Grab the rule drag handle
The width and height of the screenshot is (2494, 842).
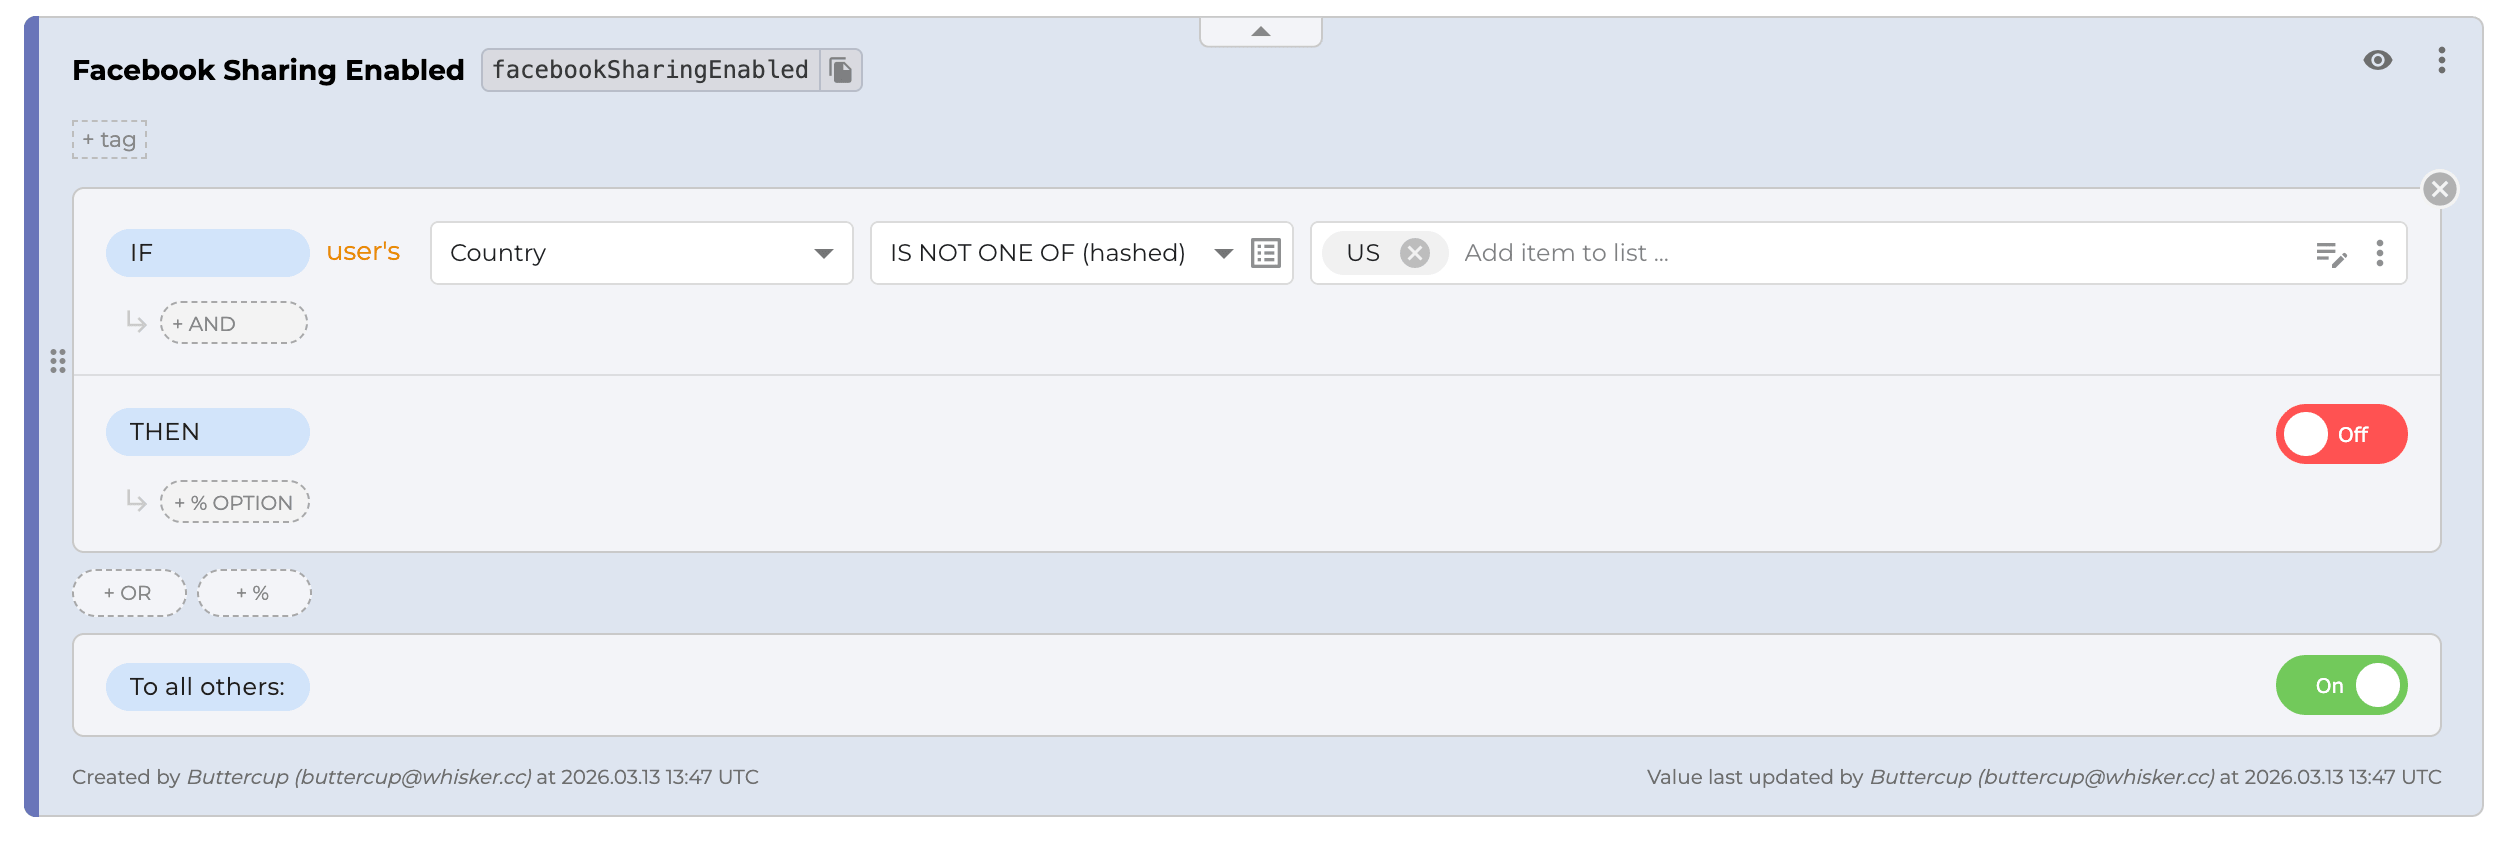(58, 361)
